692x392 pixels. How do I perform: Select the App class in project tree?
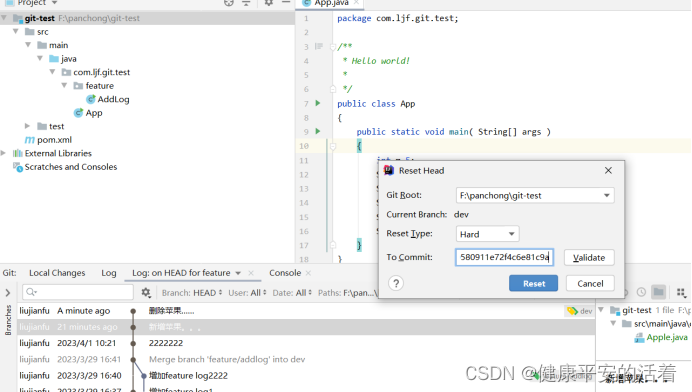tap(88, 113)
